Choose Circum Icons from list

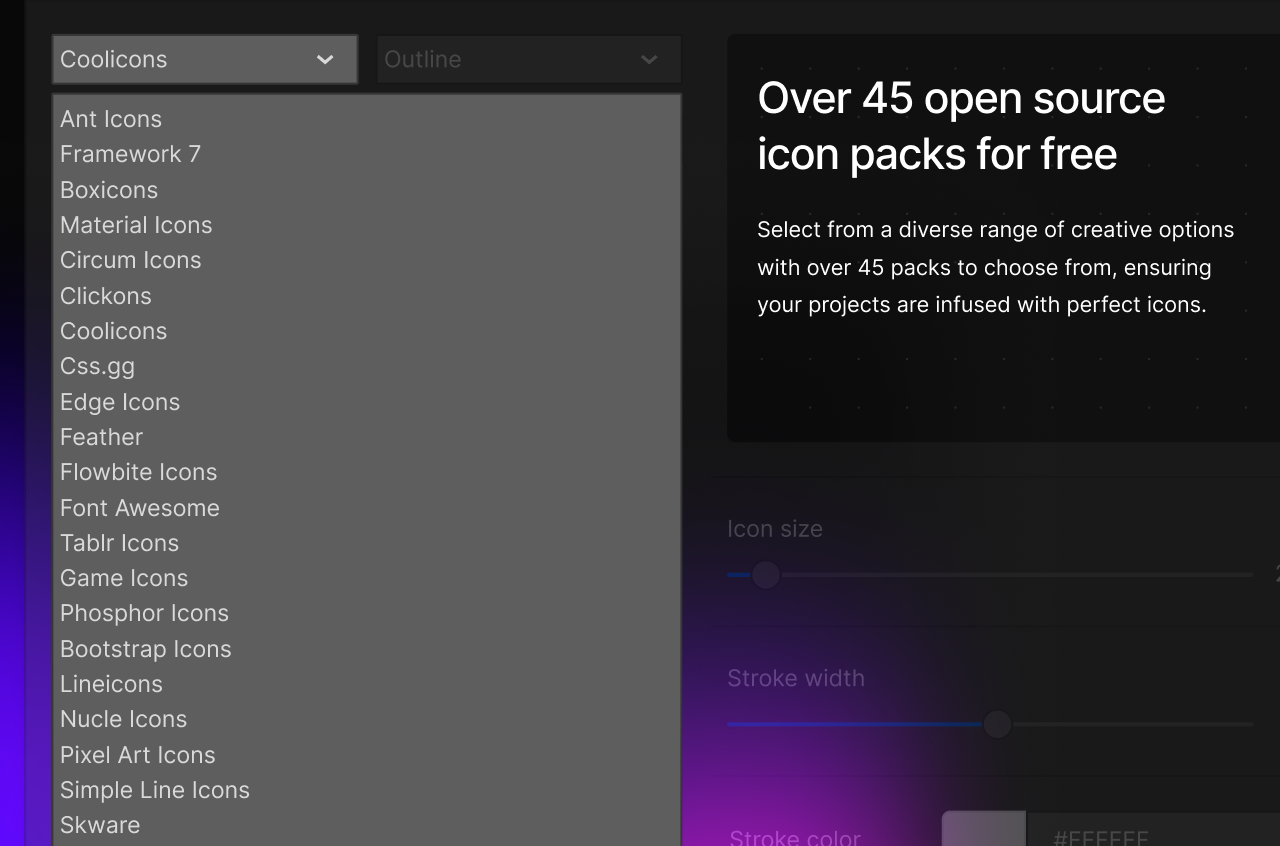coord(366,260)
